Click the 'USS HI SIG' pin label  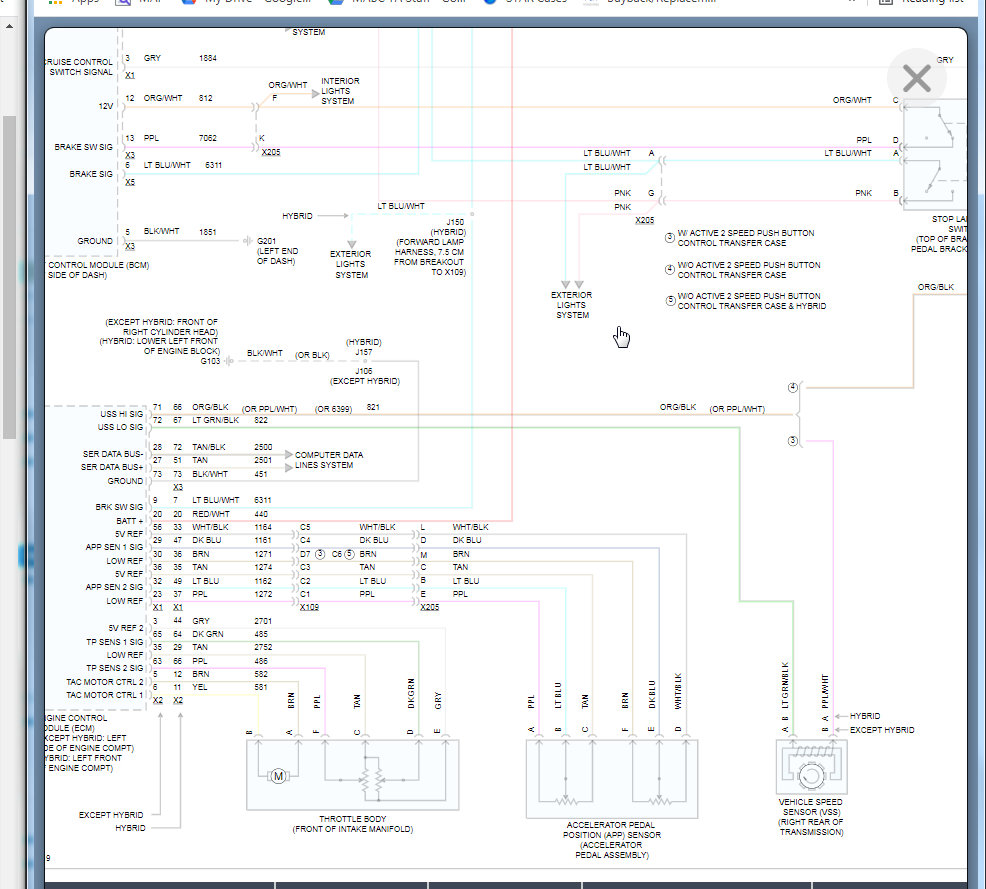[121, 414]
